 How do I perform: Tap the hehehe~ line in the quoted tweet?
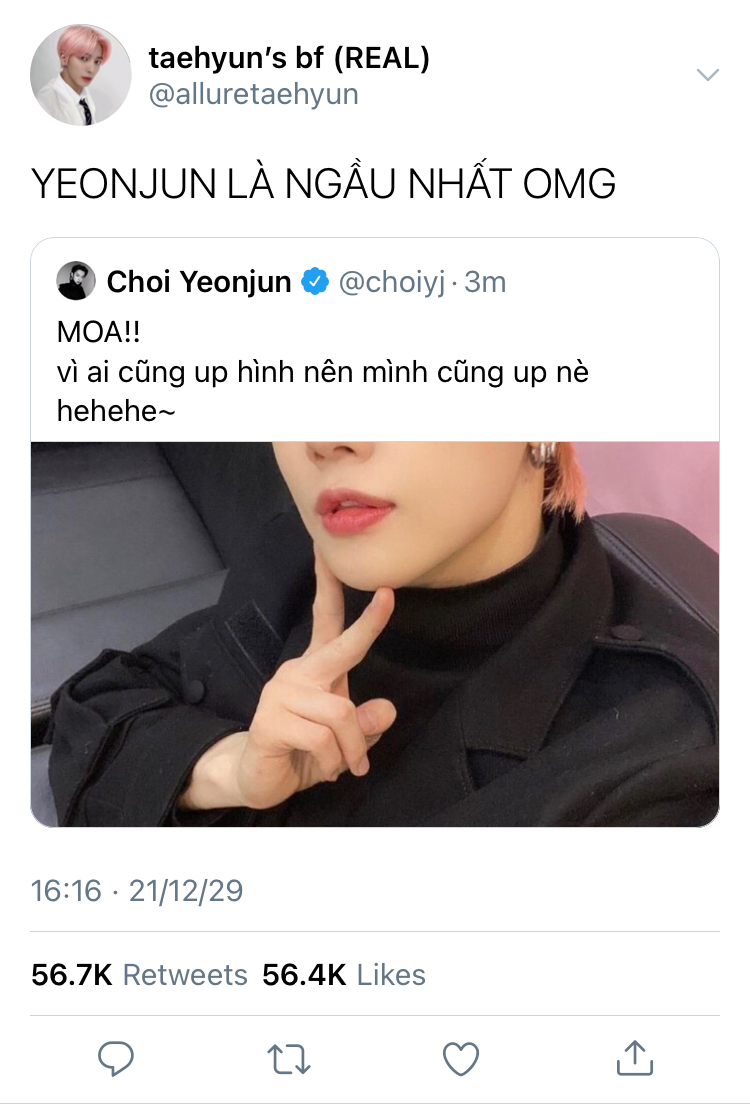point(115,411)
